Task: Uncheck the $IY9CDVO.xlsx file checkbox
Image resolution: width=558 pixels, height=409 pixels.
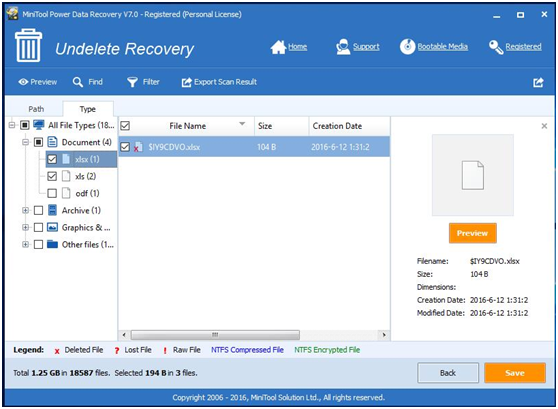Action: click(x=125, y=147)
